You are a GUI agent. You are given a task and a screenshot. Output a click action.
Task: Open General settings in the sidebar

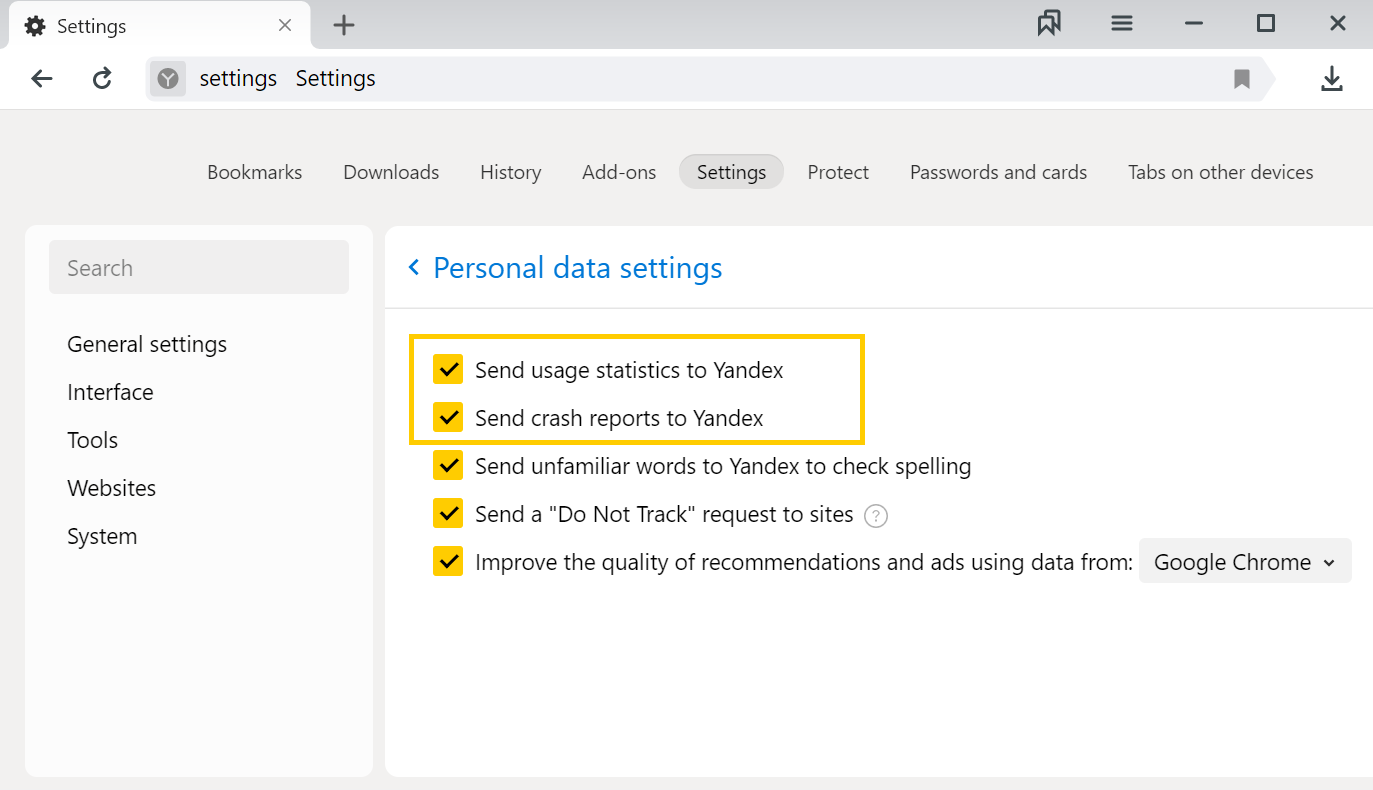click(x=147, y=344)
